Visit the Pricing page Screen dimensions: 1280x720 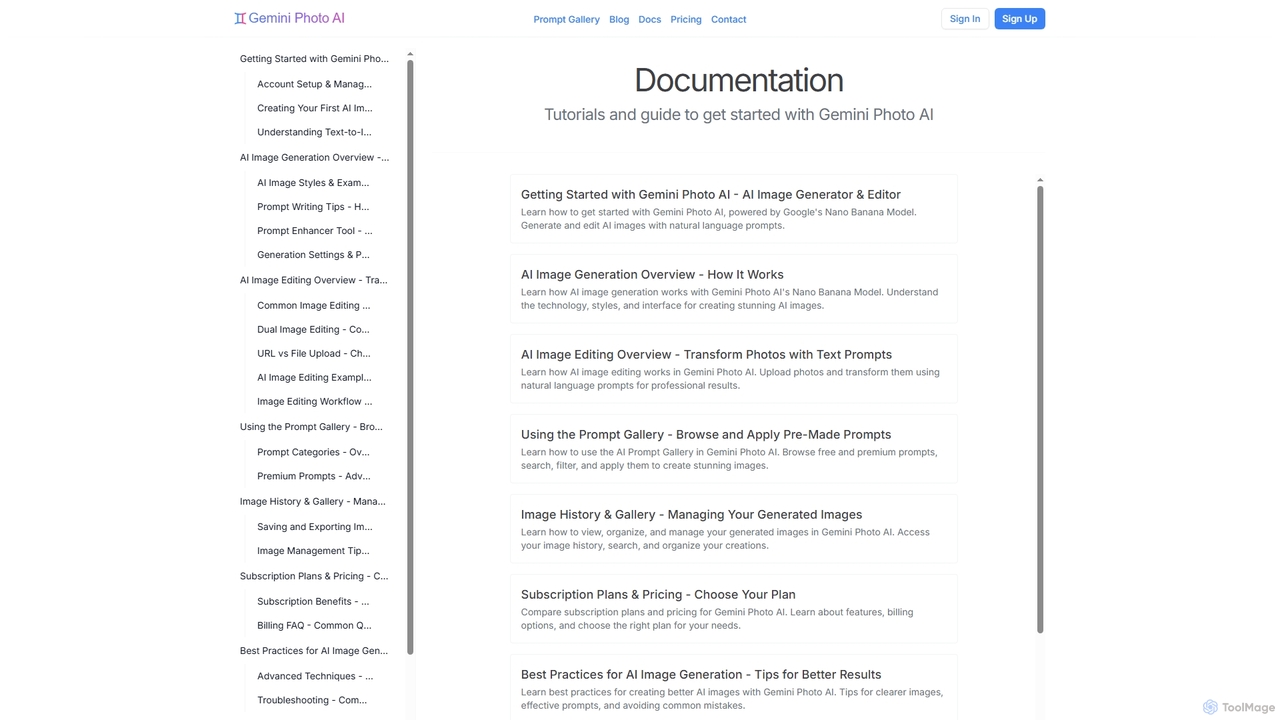click(686, 19)
